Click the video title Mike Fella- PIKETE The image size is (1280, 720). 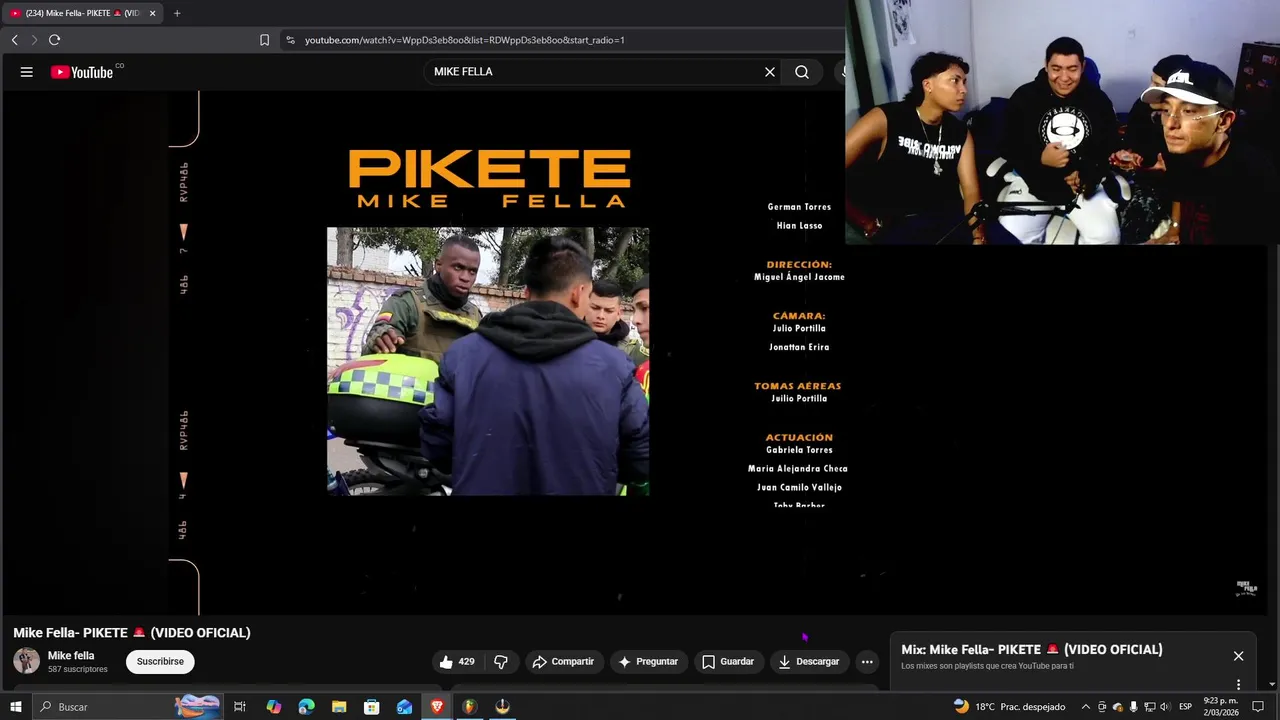(x=131, y=633)
